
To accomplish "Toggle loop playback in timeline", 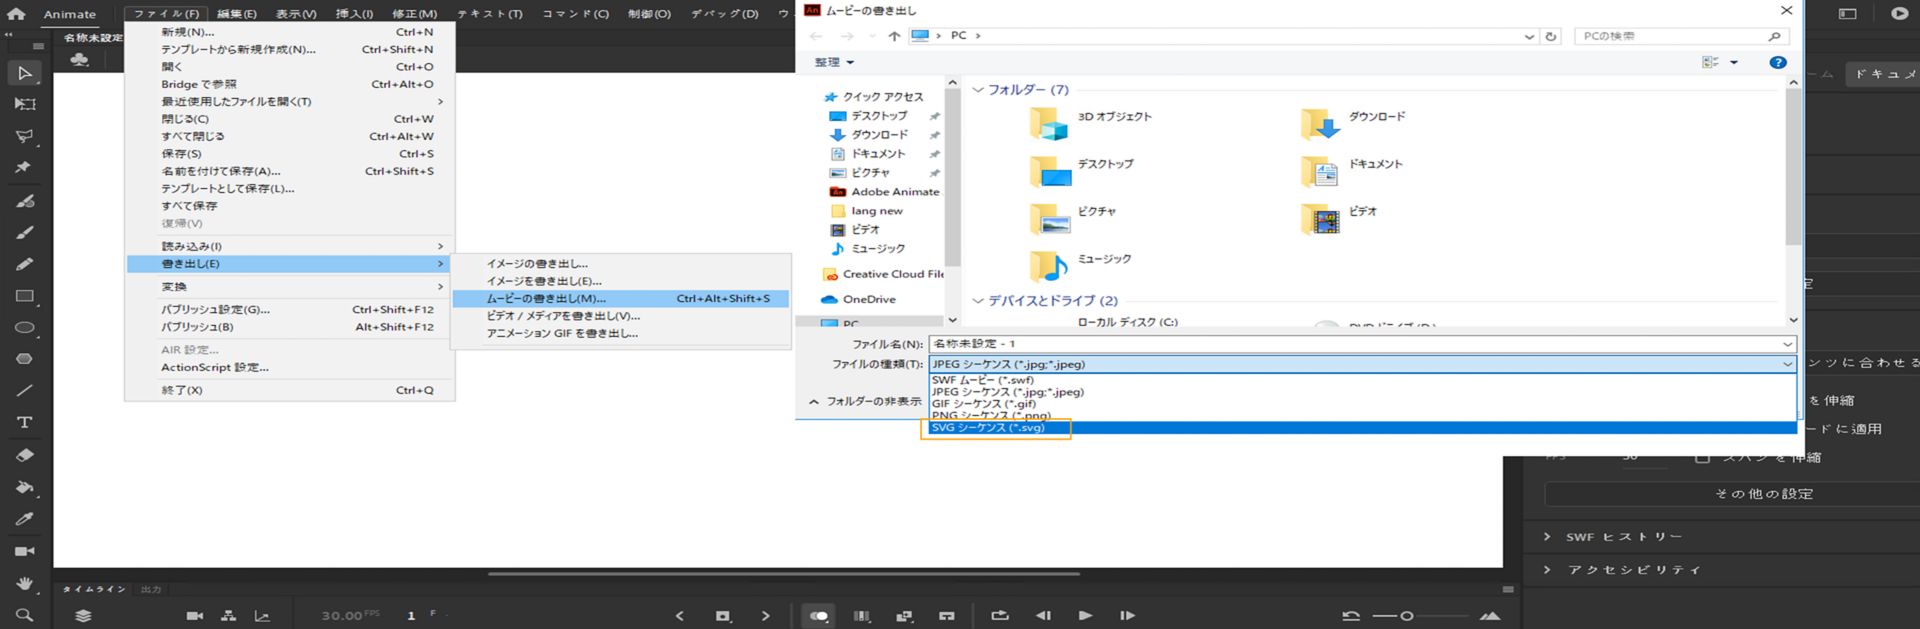I will pos(999,616).
